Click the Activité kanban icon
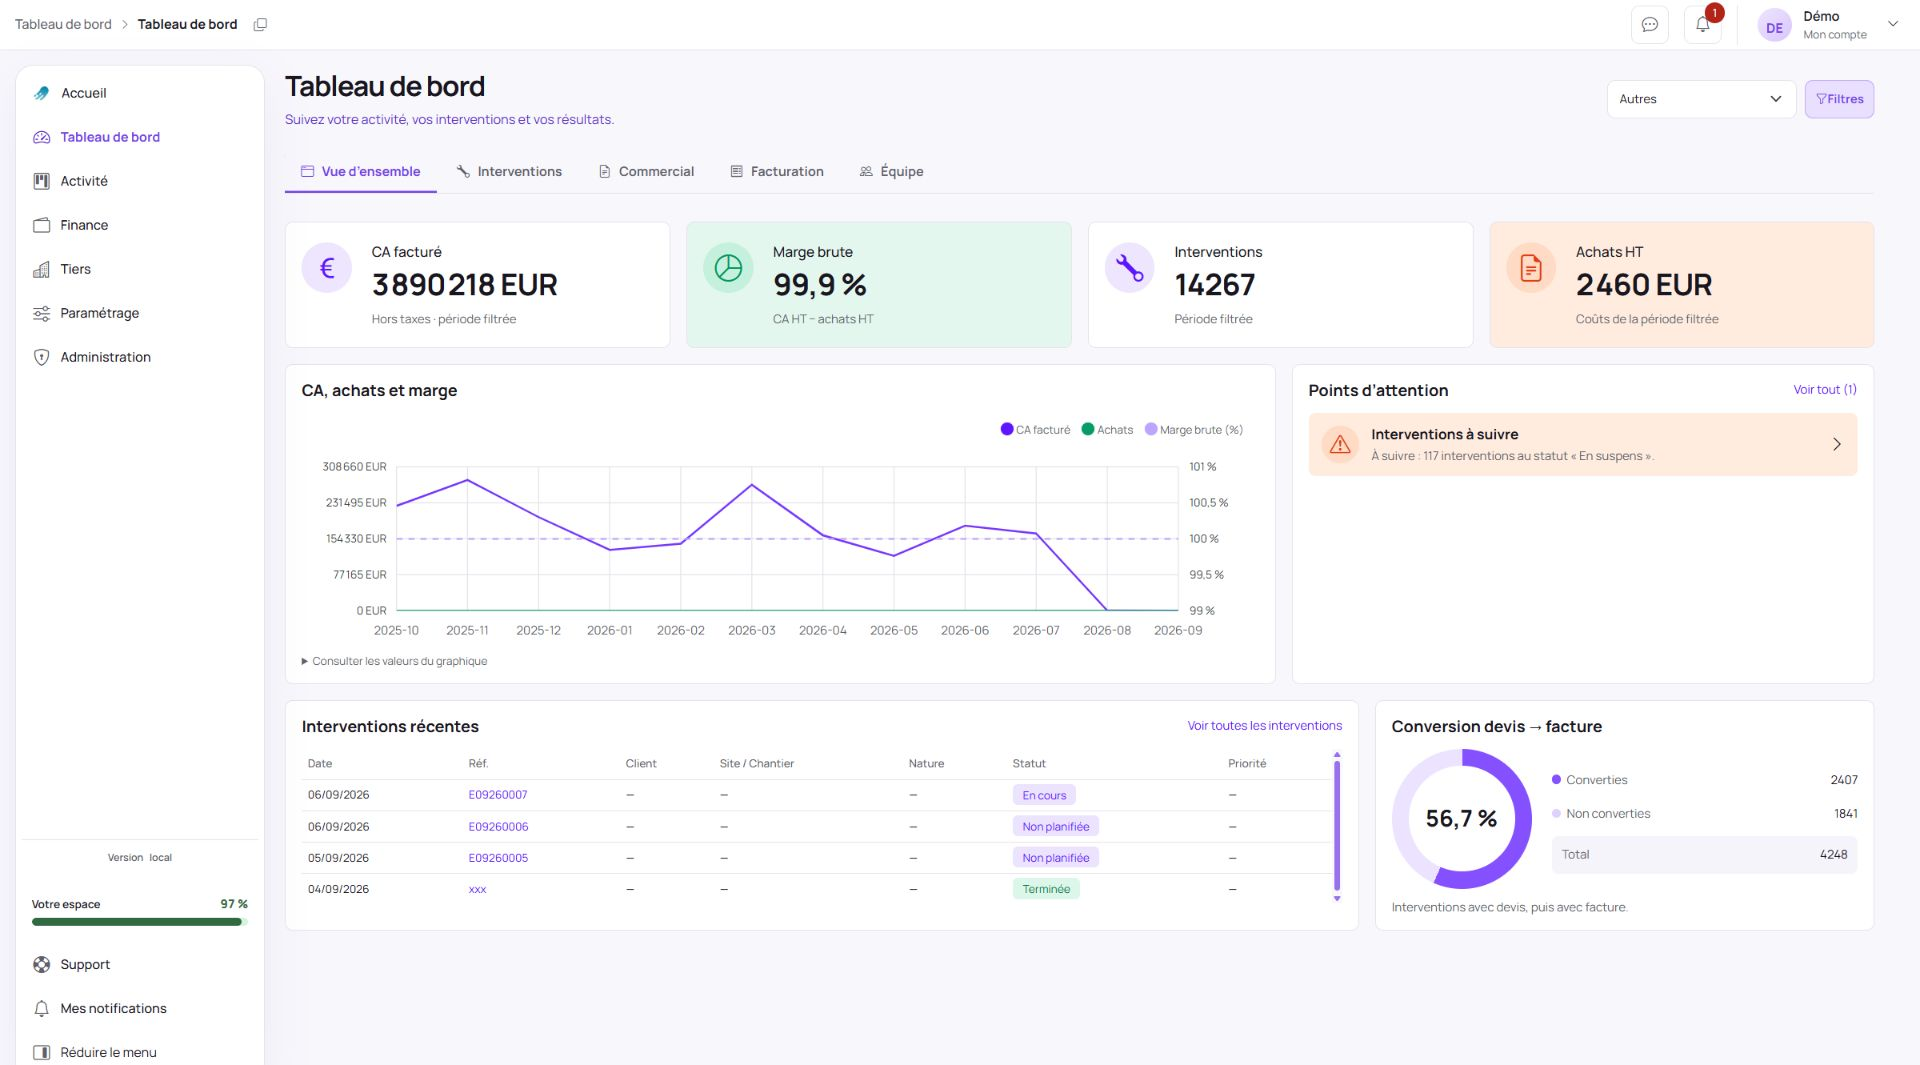The width and height of the screenshot is (1920, 1065). click(x=41, y=181)
